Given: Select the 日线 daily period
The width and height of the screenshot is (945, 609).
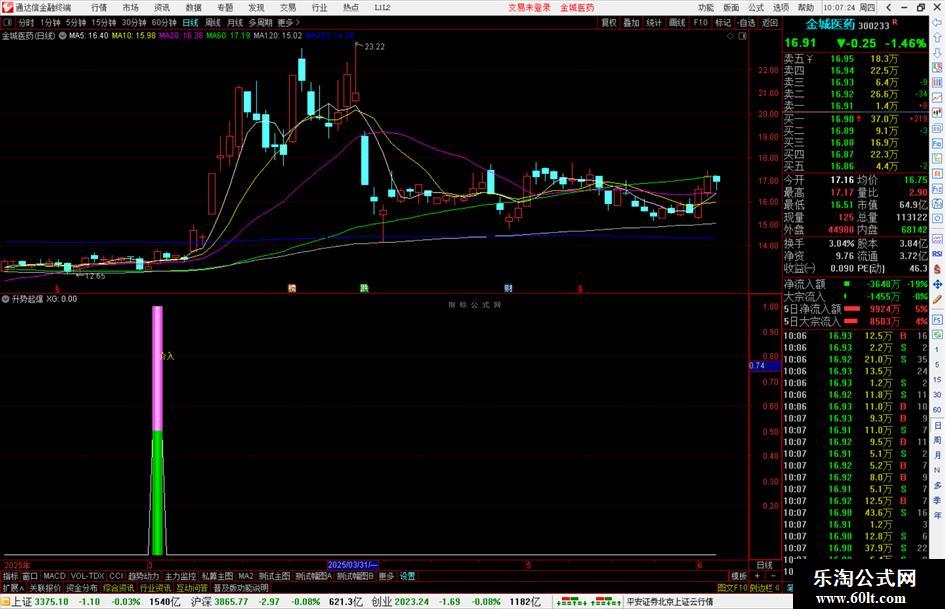Looking at the screenshot, I should click(190, 23).
